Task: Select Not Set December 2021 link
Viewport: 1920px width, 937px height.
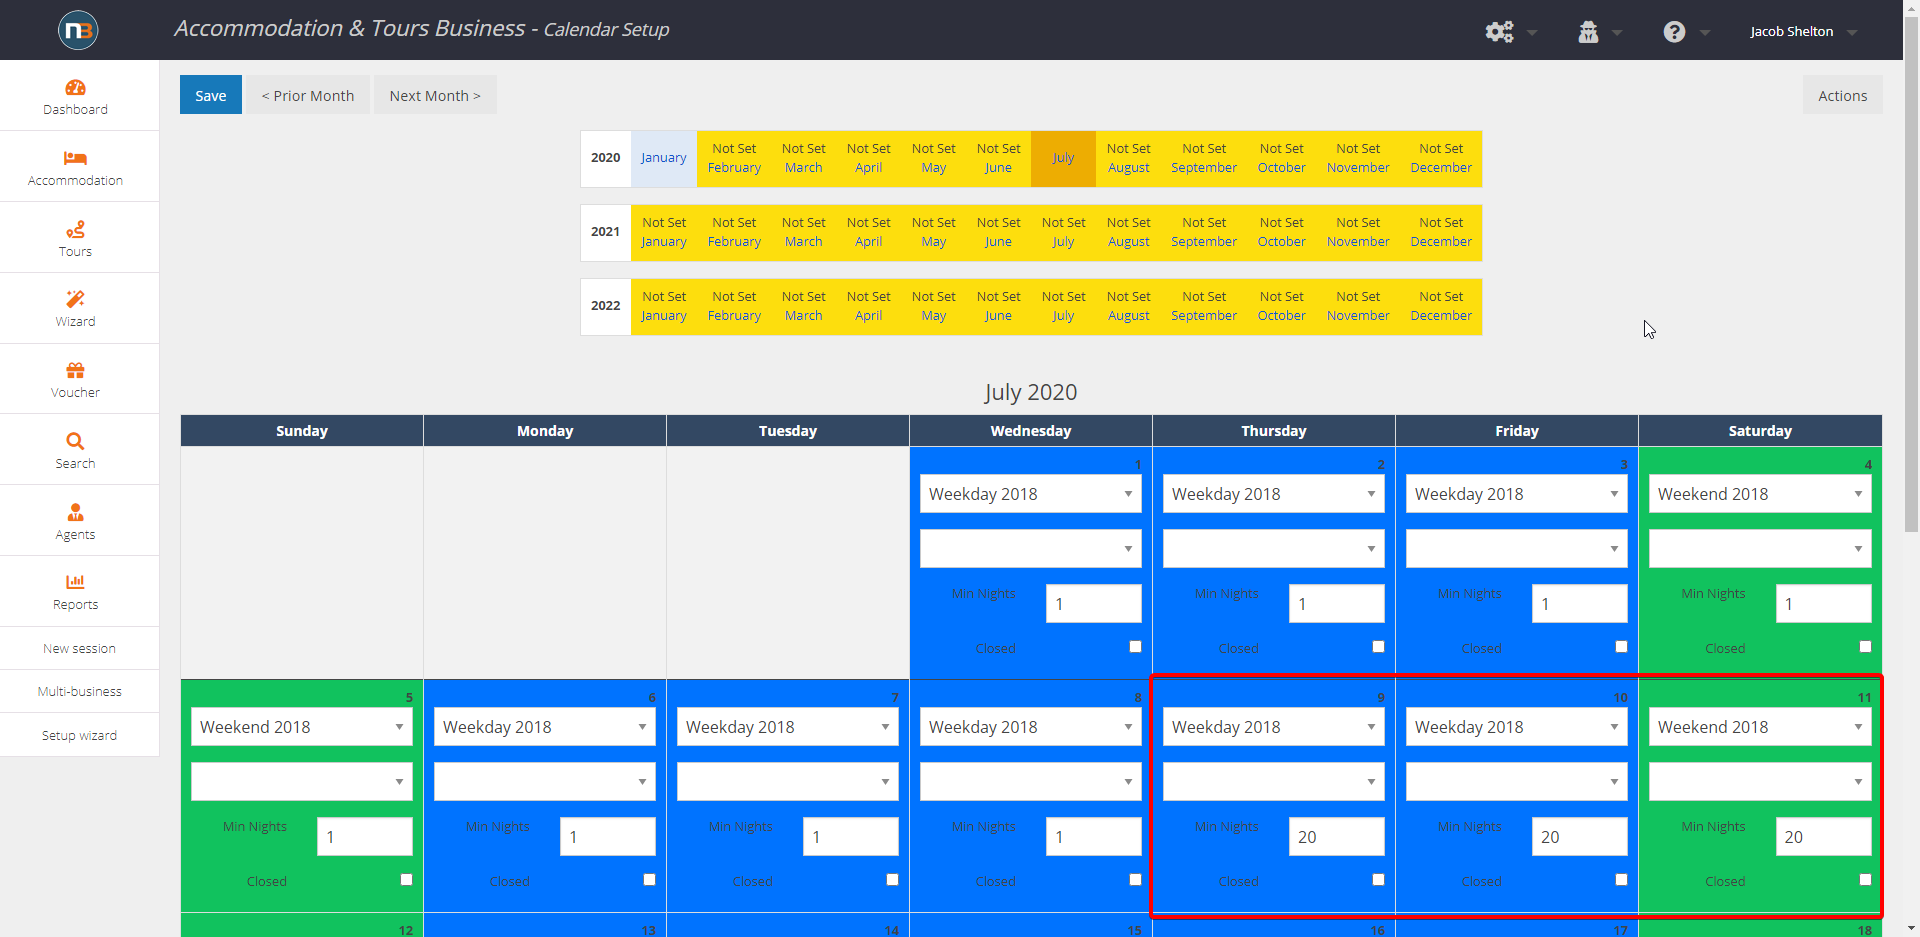Action: (x=1441, y=232)
